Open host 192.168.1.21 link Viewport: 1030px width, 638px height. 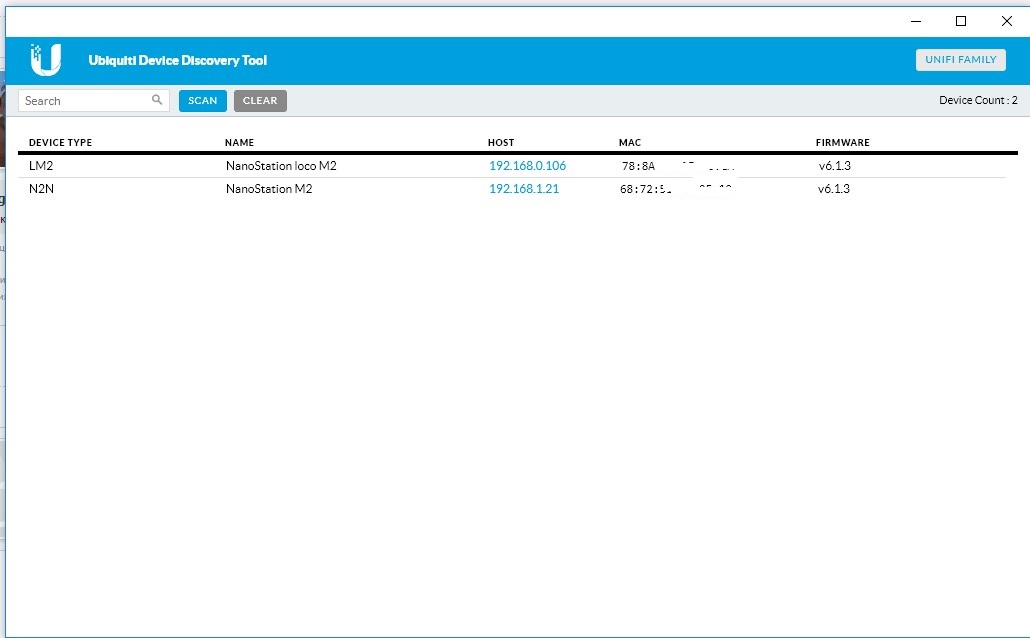tap(524, 189)
